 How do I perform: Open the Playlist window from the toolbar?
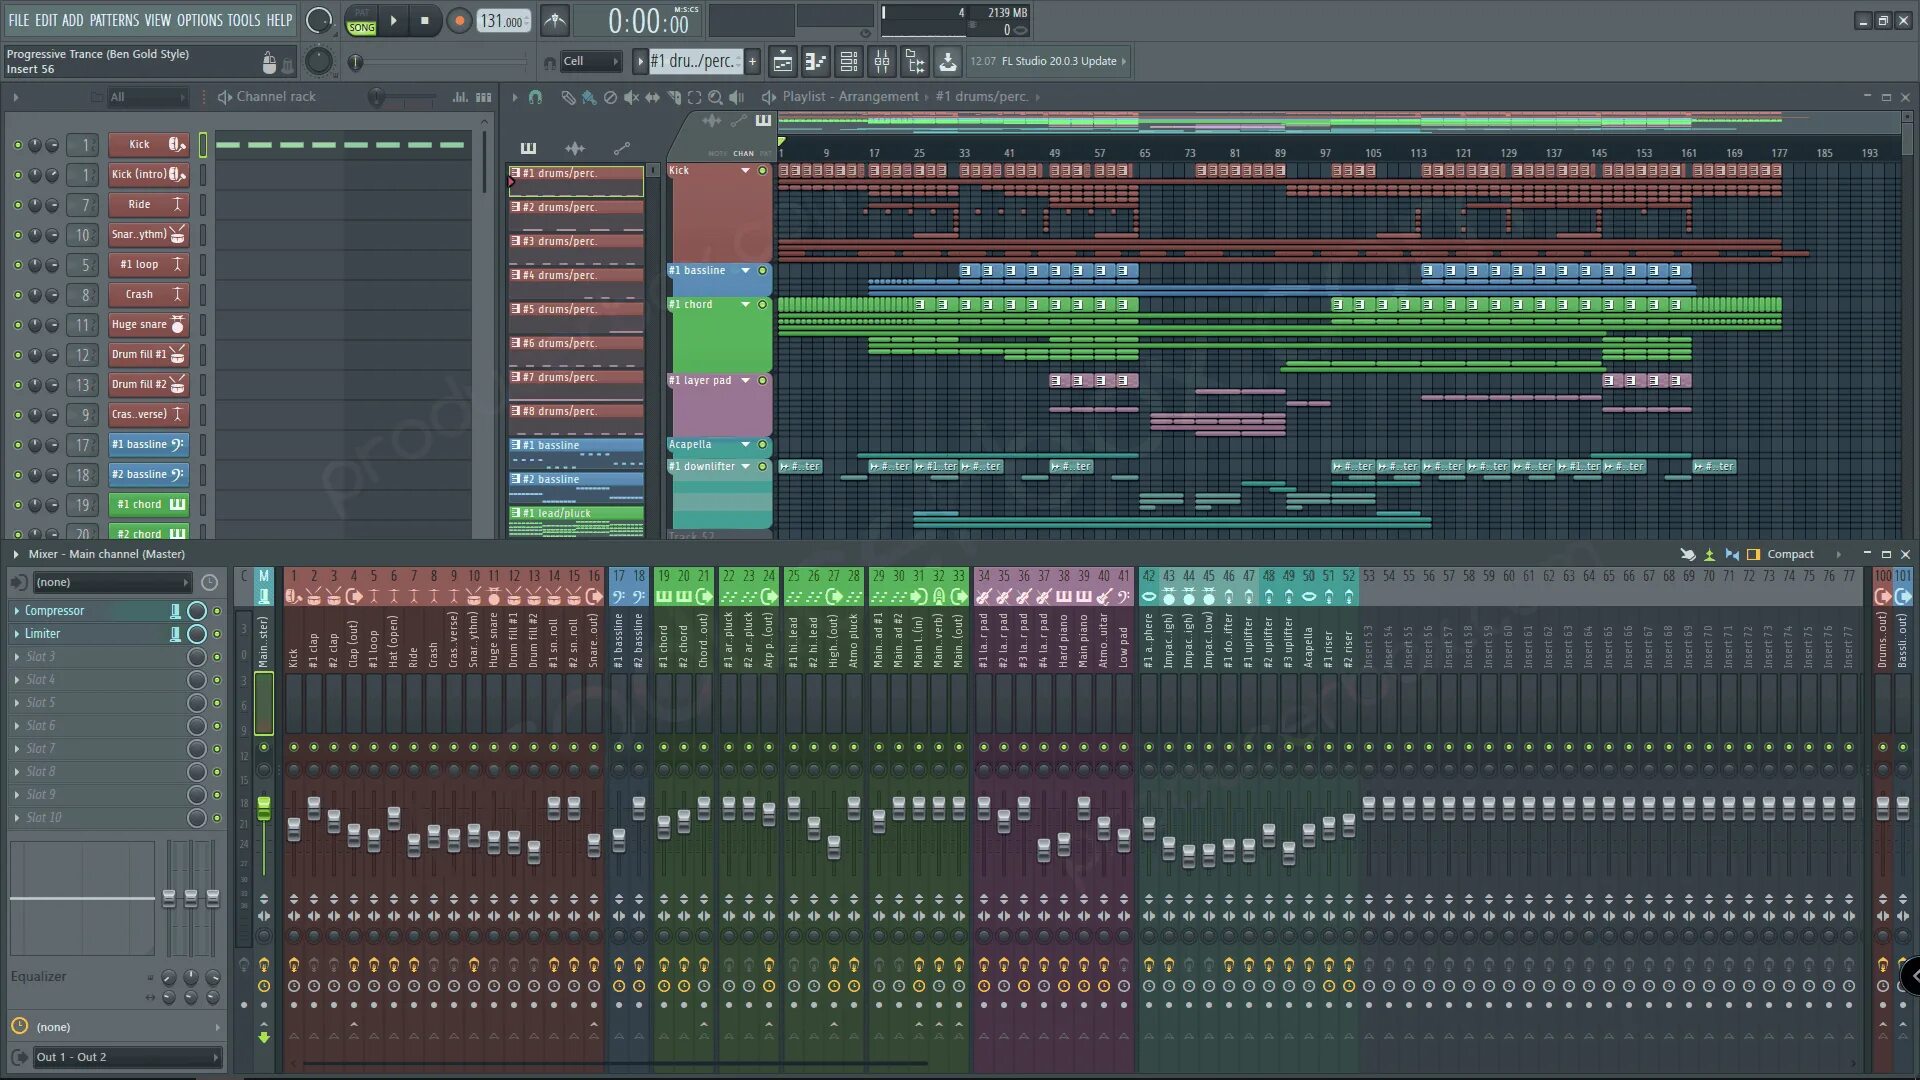[782, 61]
